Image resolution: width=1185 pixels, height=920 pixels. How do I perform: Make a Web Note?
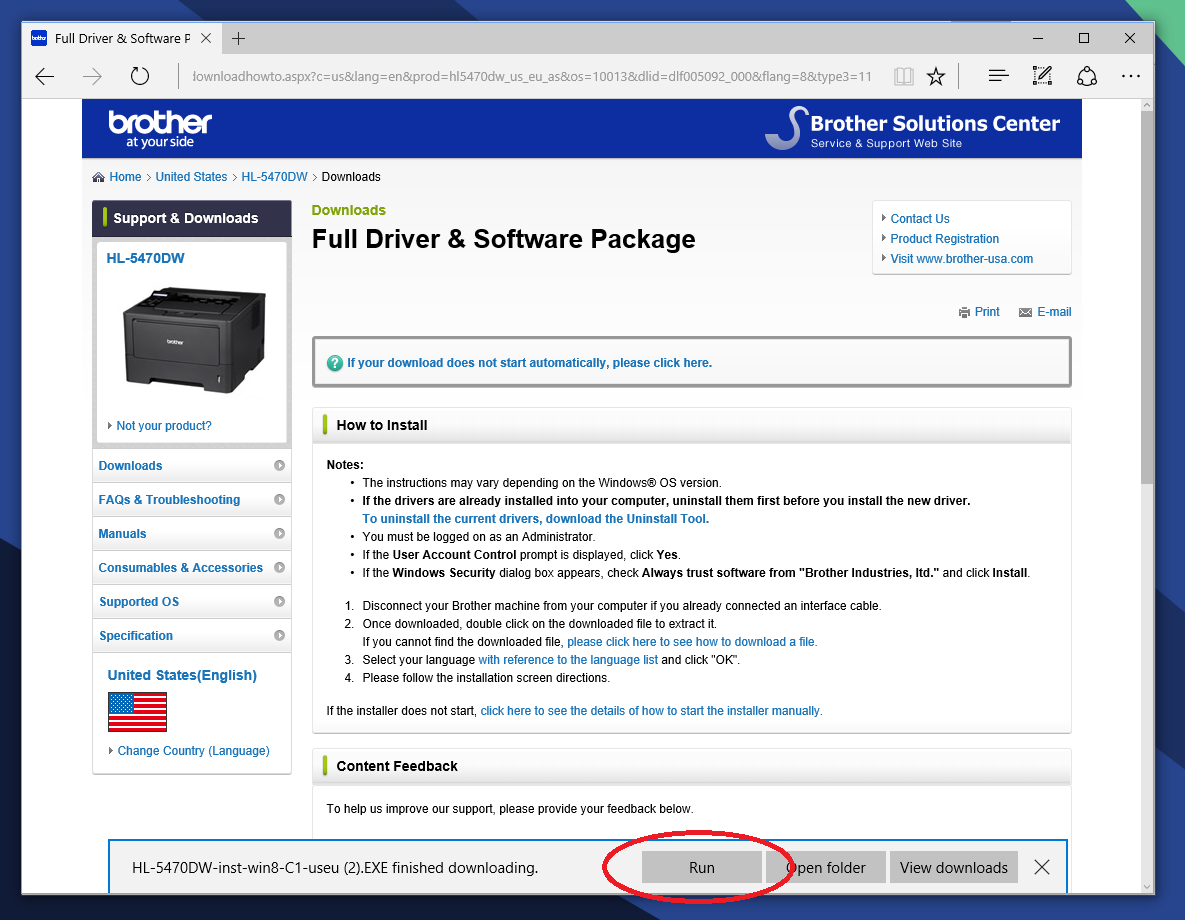click(1042, 76)
